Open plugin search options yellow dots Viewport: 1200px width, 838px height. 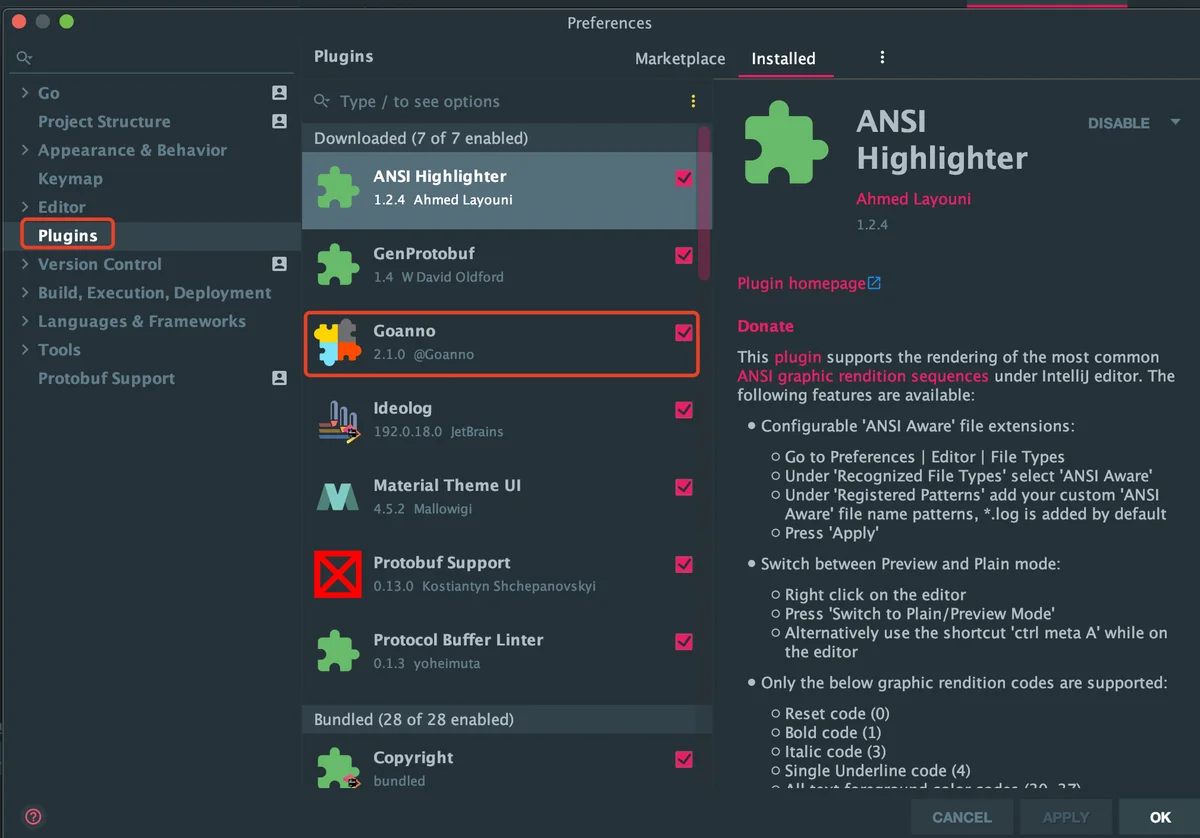click(x=693, y=101)
